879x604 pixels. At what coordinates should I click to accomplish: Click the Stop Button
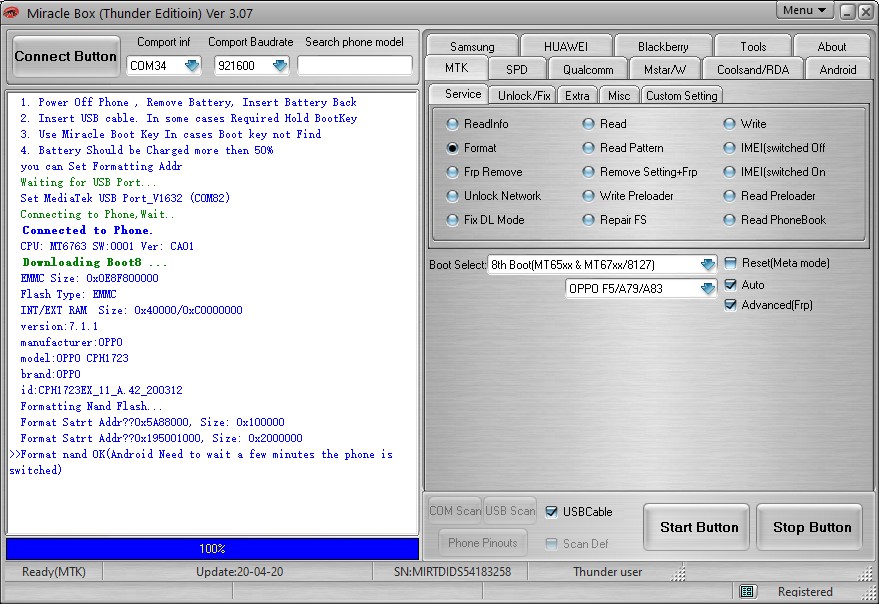(x=809, y=527)
